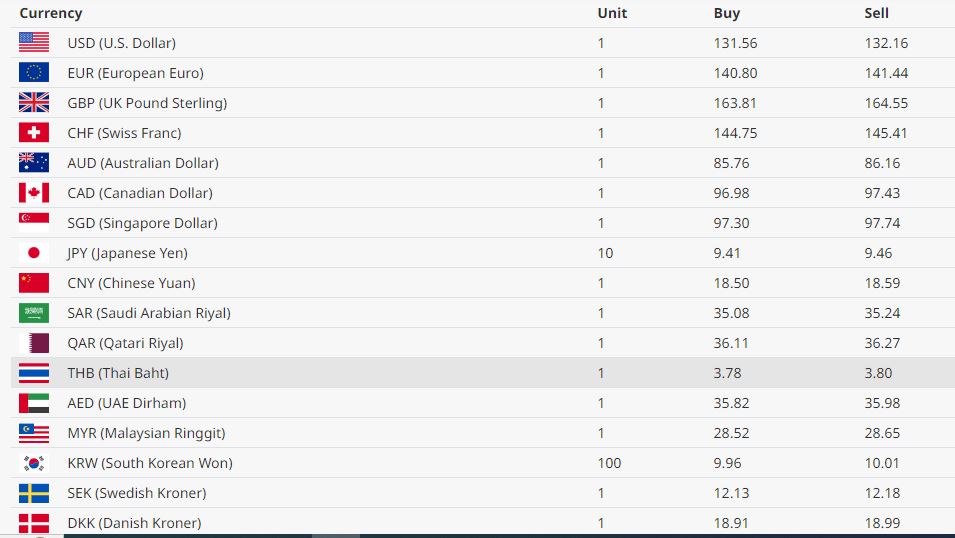Screen dimensions: 955x538
Task: Click the EUR sell rate 141.44
Action: pyautogui.click(x=884, y=73)
